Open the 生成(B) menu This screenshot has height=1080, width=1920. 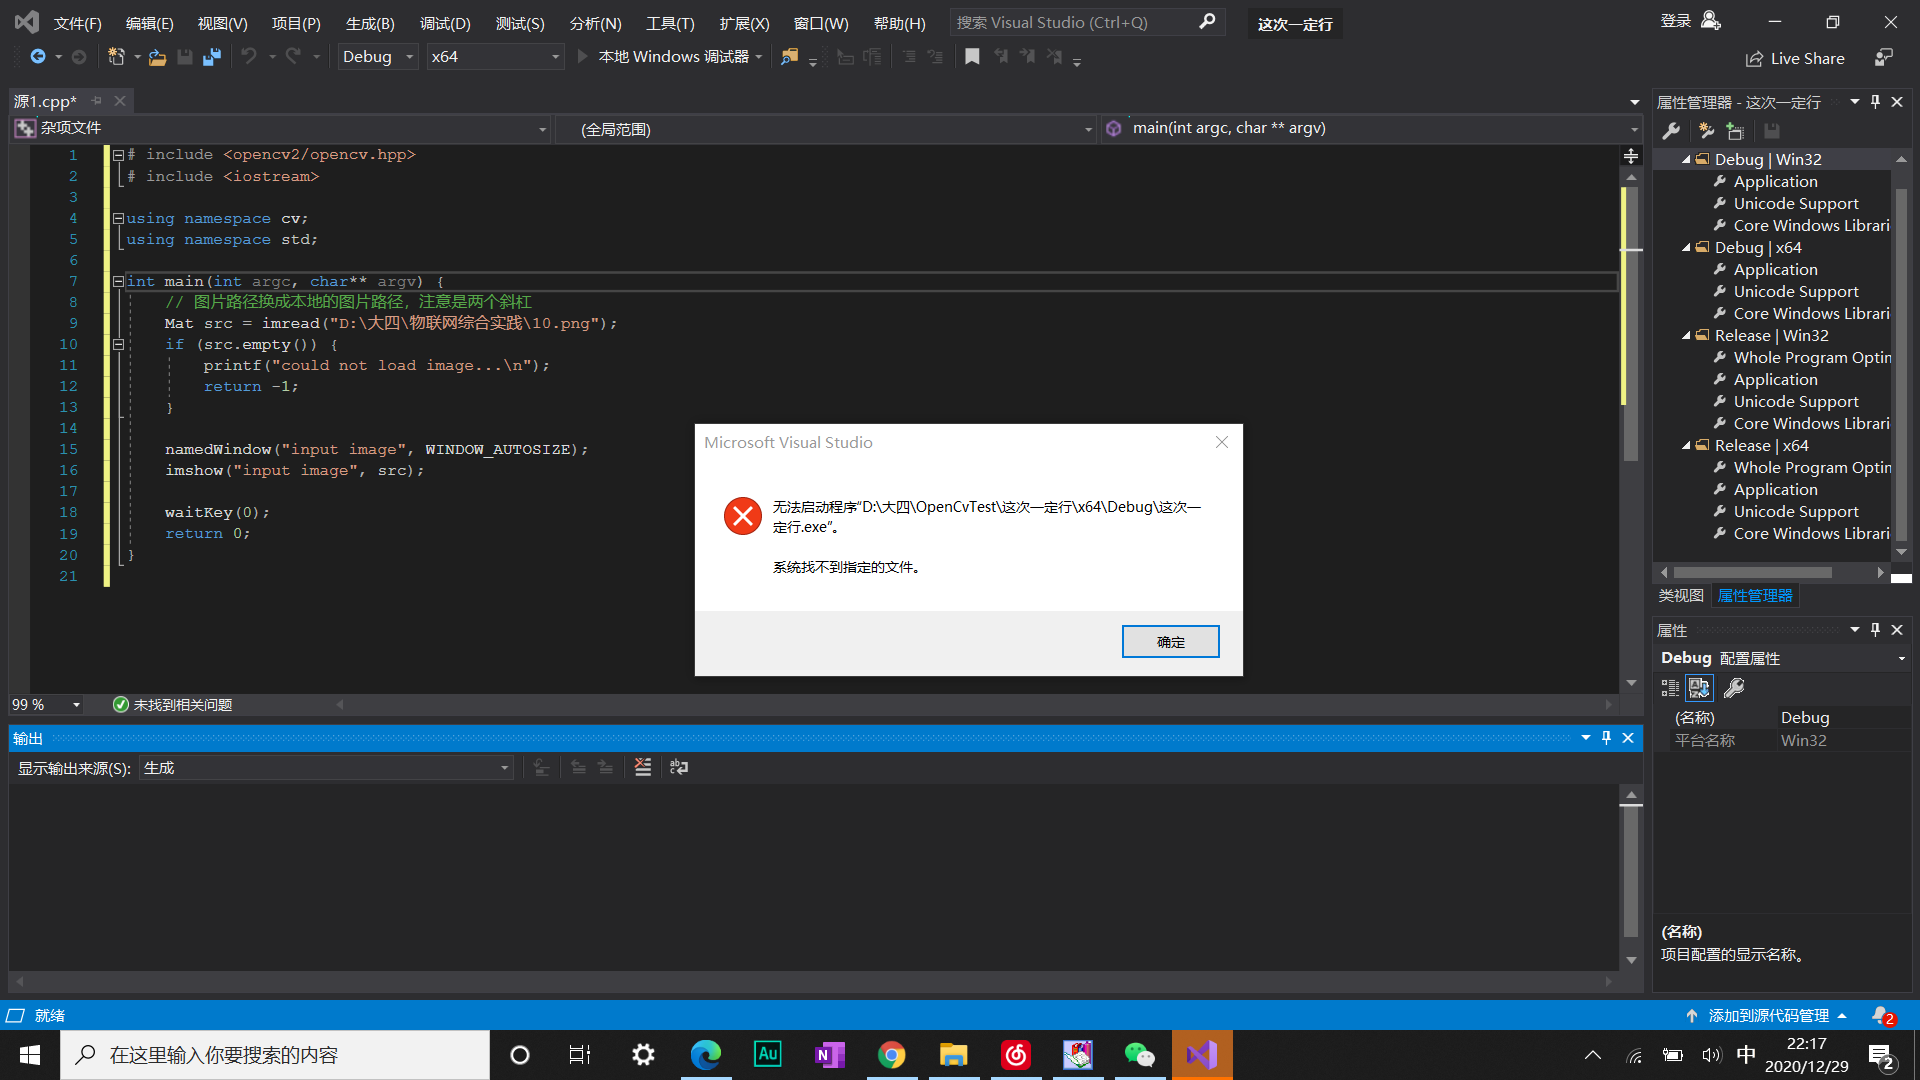tap(369, 23)
